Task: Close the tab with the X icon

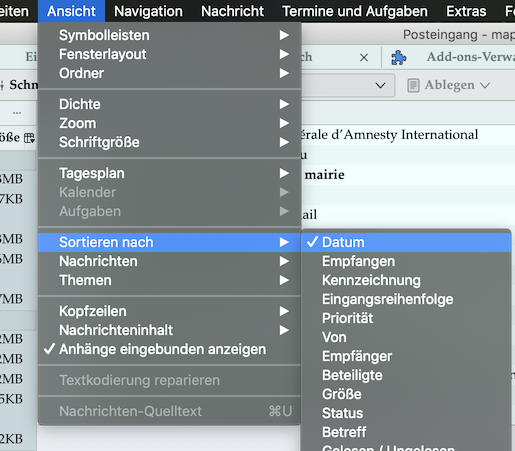Action: pos(364,58)
